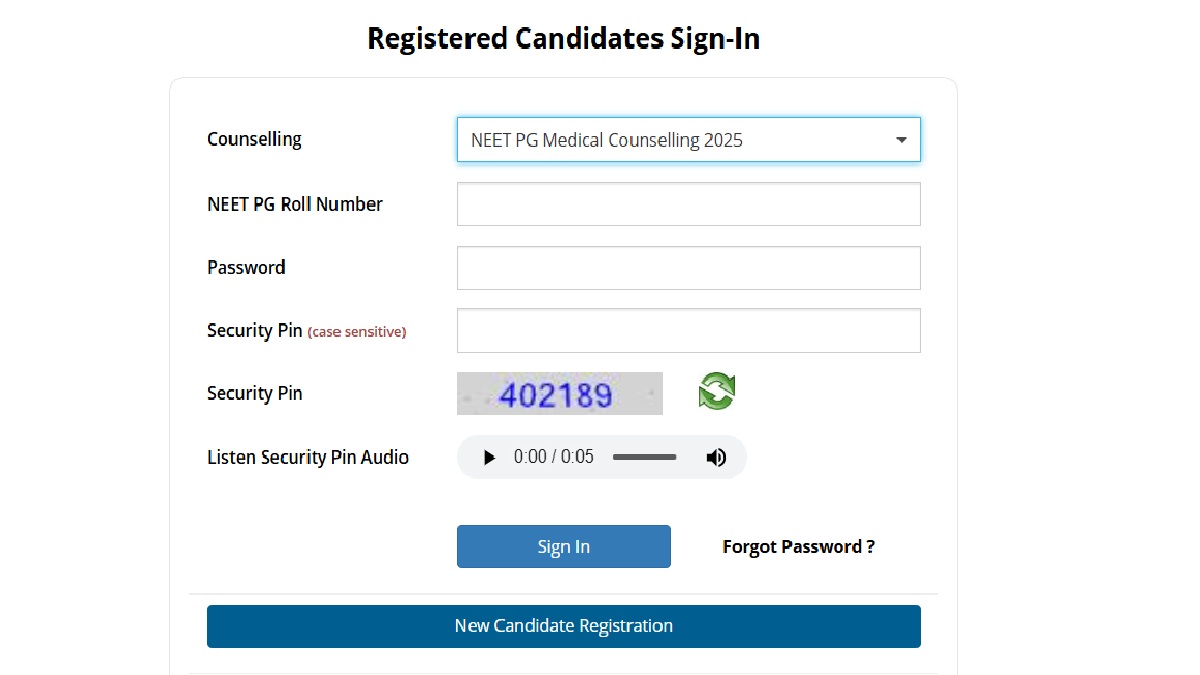Image resolution: width=1200 pixels, height=675 pixels.
Task: Refresh the security pin captcha image
Action: 717,392
